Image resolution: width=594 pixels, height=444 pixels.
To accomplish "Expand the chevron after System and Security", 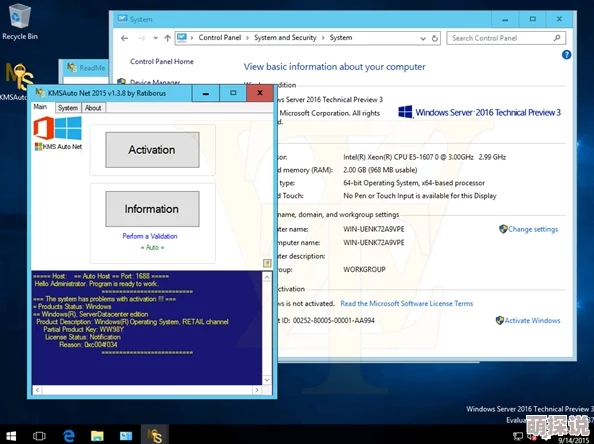I will coord(323,38).
